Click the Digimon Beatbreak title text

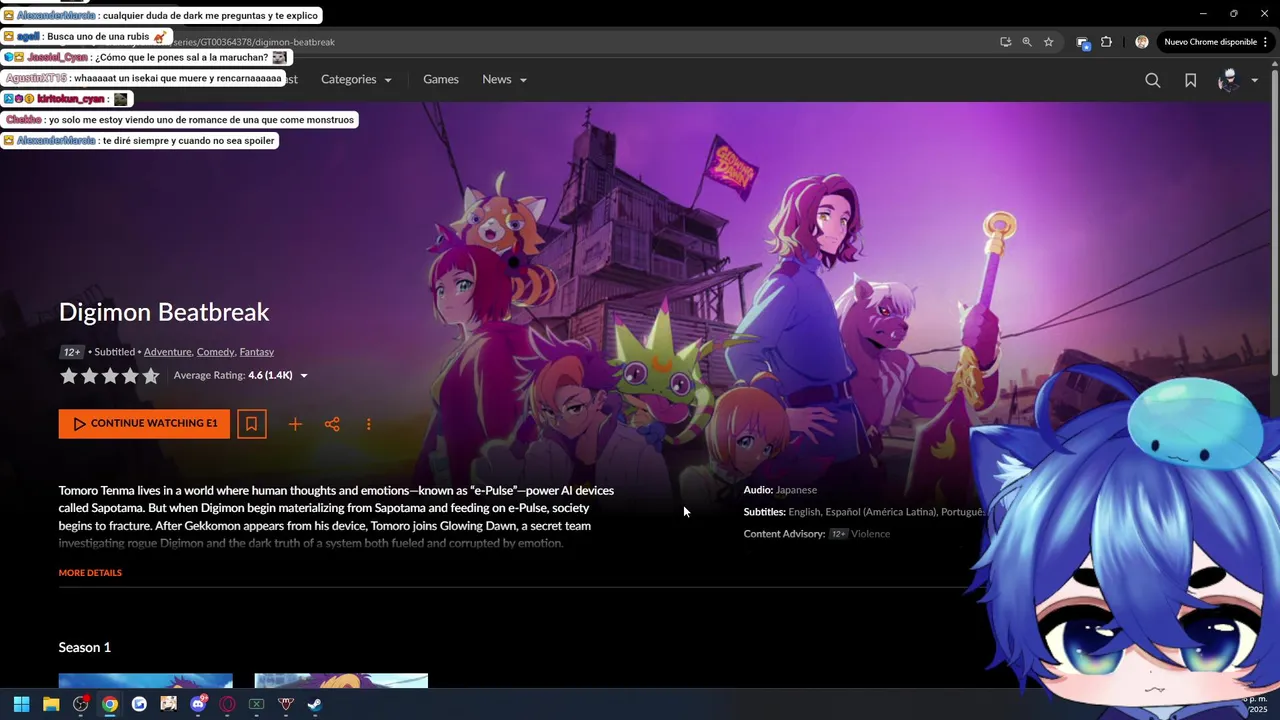[x=164, y=312]
